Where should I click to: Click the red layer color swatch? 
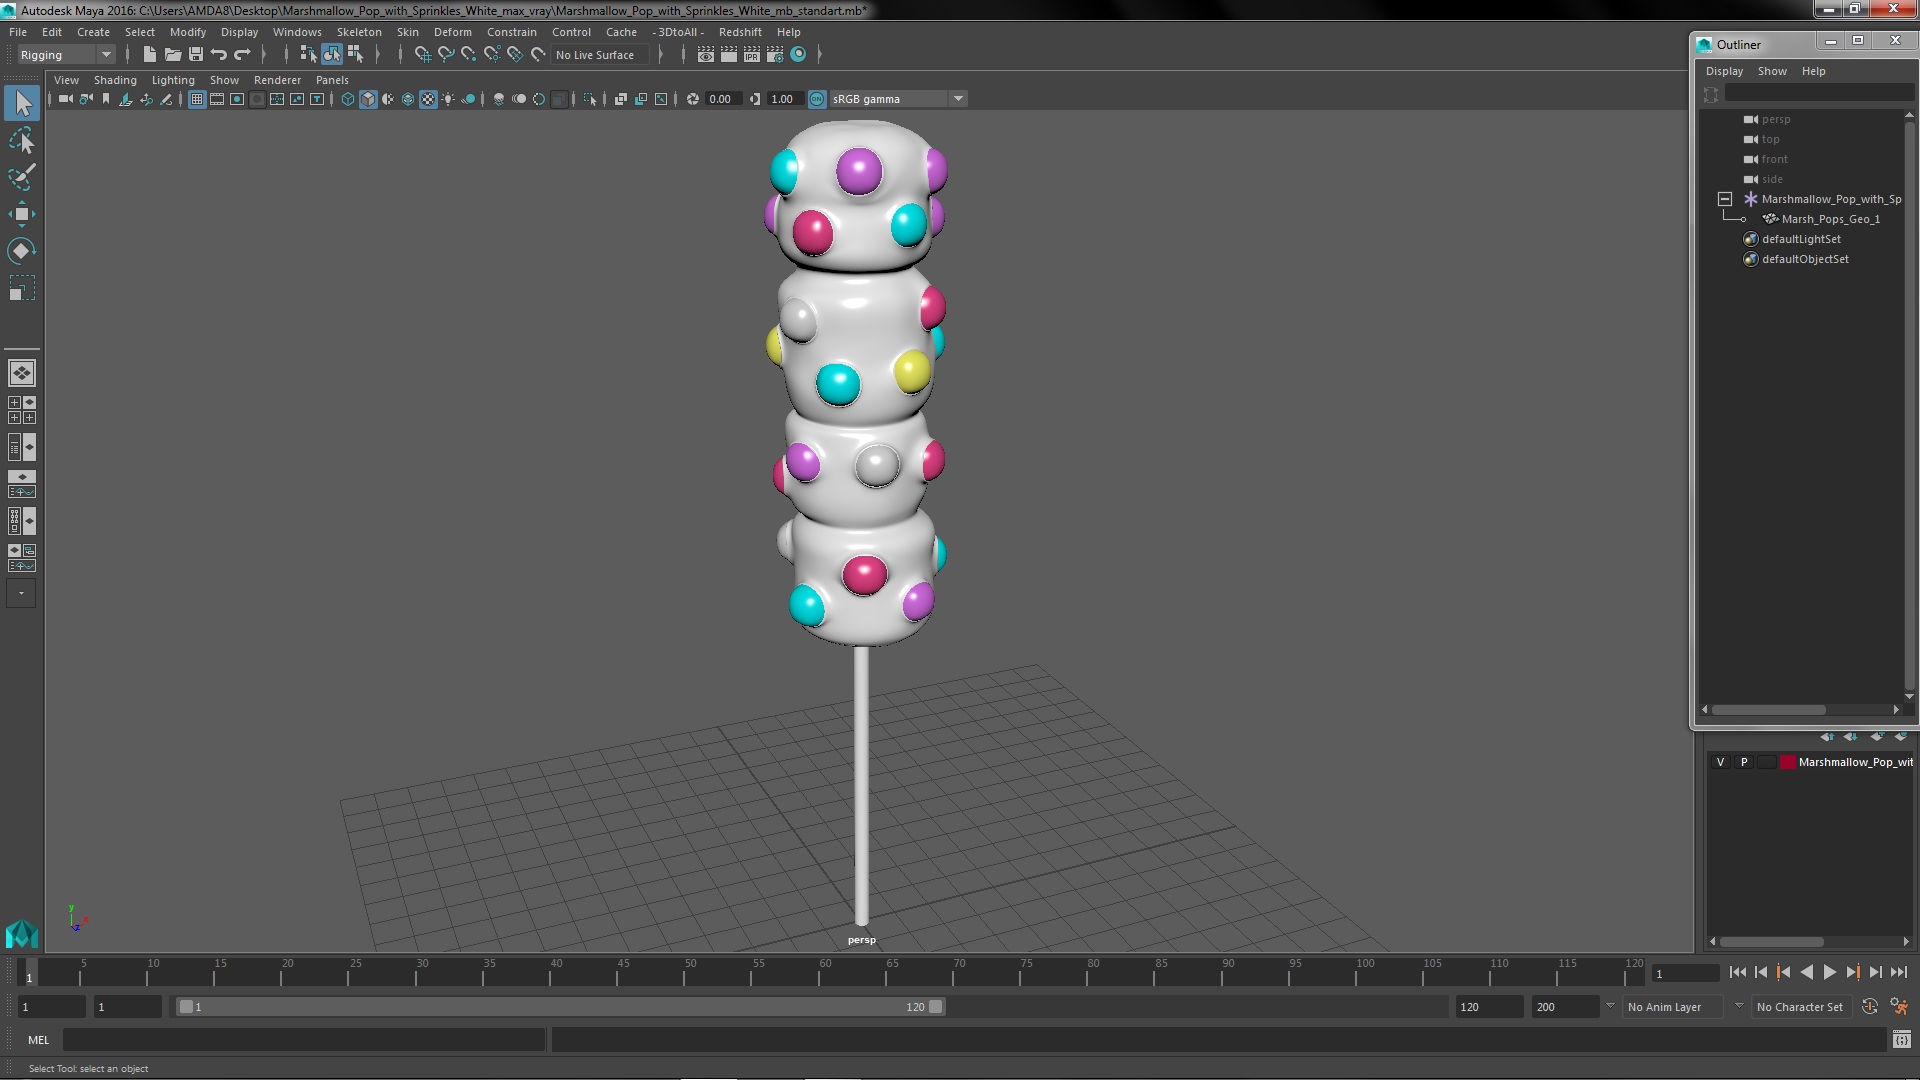(x=1787, y=762)
